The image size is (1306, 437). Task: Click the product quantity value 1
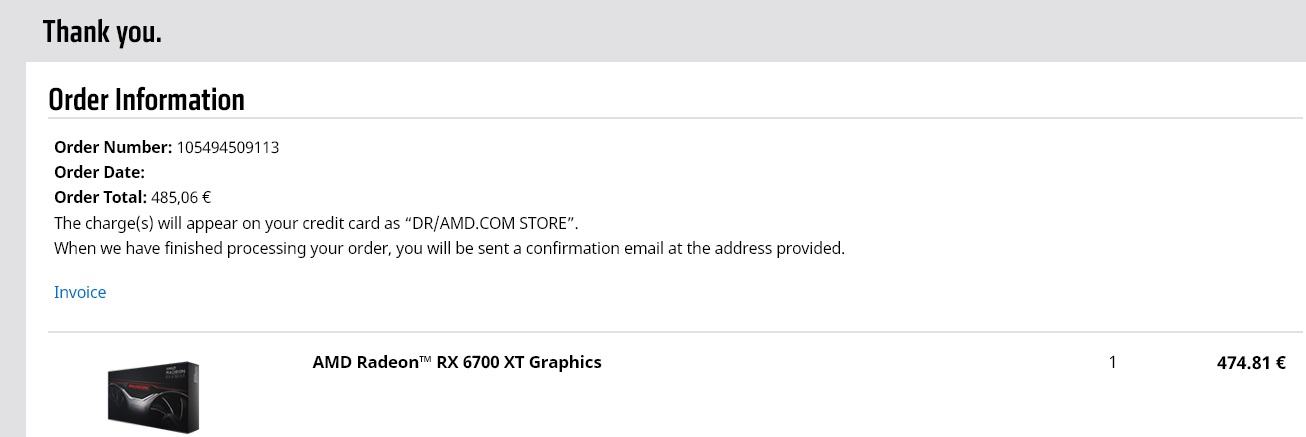(1112, 362)
